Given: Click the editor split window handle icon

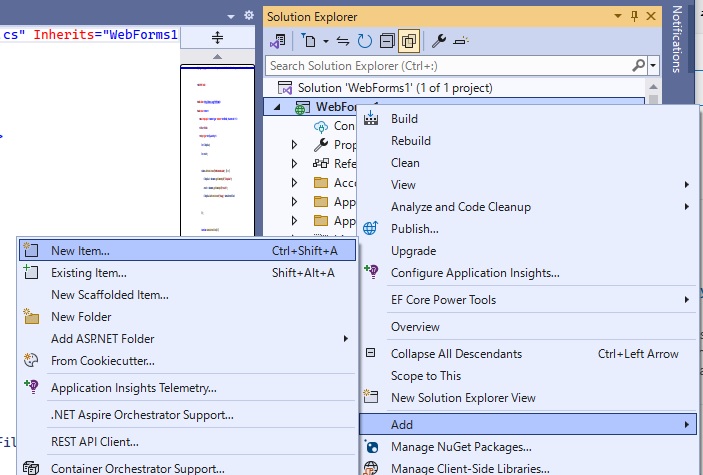Looking at the screenshot, I should 217,37.
